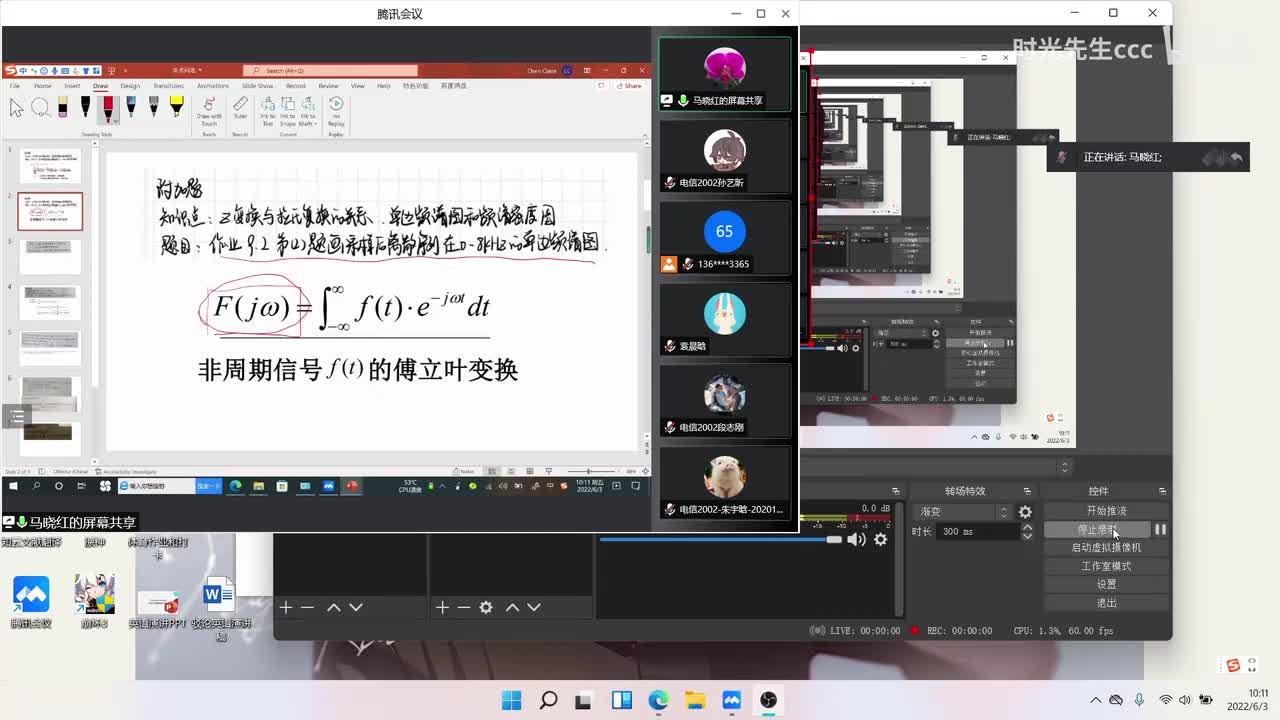Click Windows Start button on taskbar
This screenshot has width=1280, height=720.
512,700
